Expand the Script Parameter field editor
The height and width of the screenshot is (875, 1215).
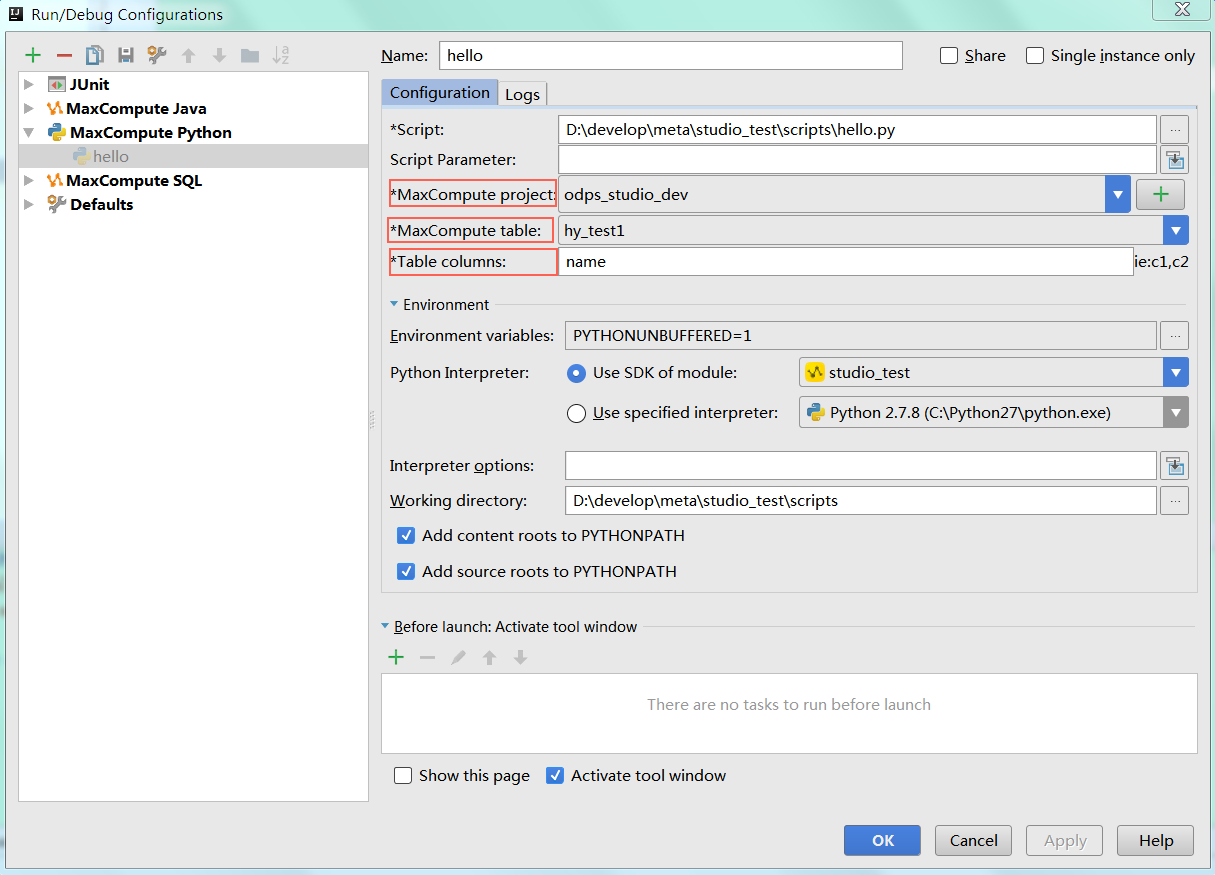pyautogui.click(x=1174, y=160)
